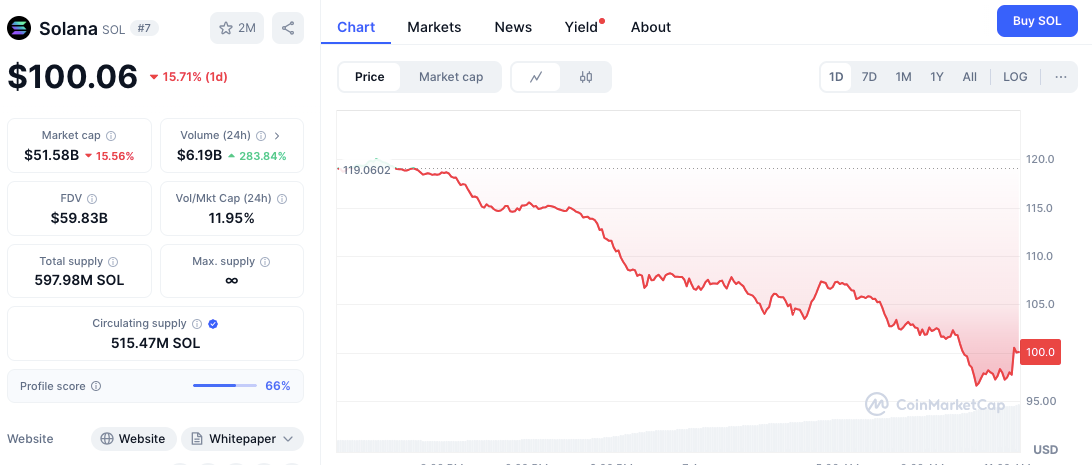Open chart options three-dot menu

(1061, 77)
